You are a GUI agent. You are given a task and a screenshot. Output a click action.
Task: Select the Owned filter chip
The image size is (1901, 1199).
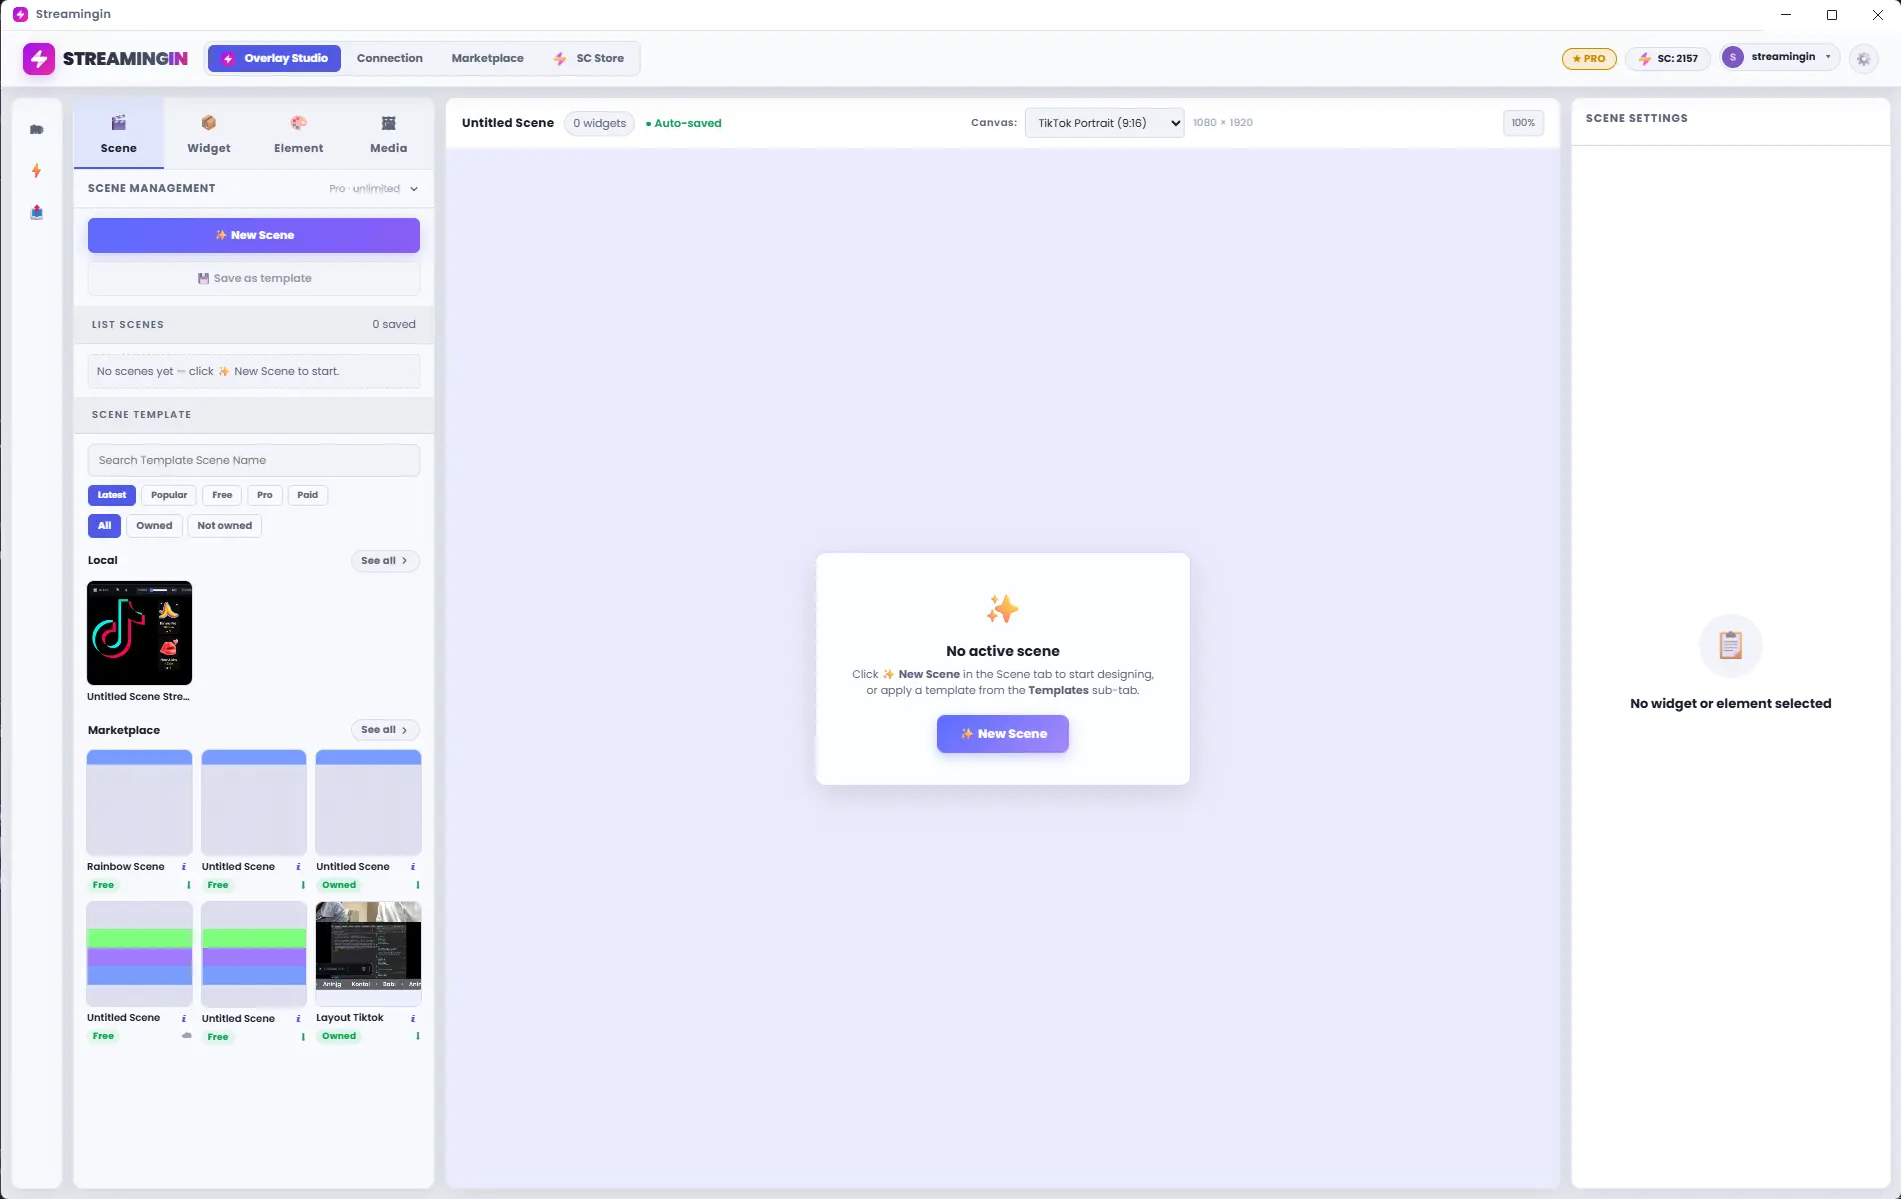point(154,526)
